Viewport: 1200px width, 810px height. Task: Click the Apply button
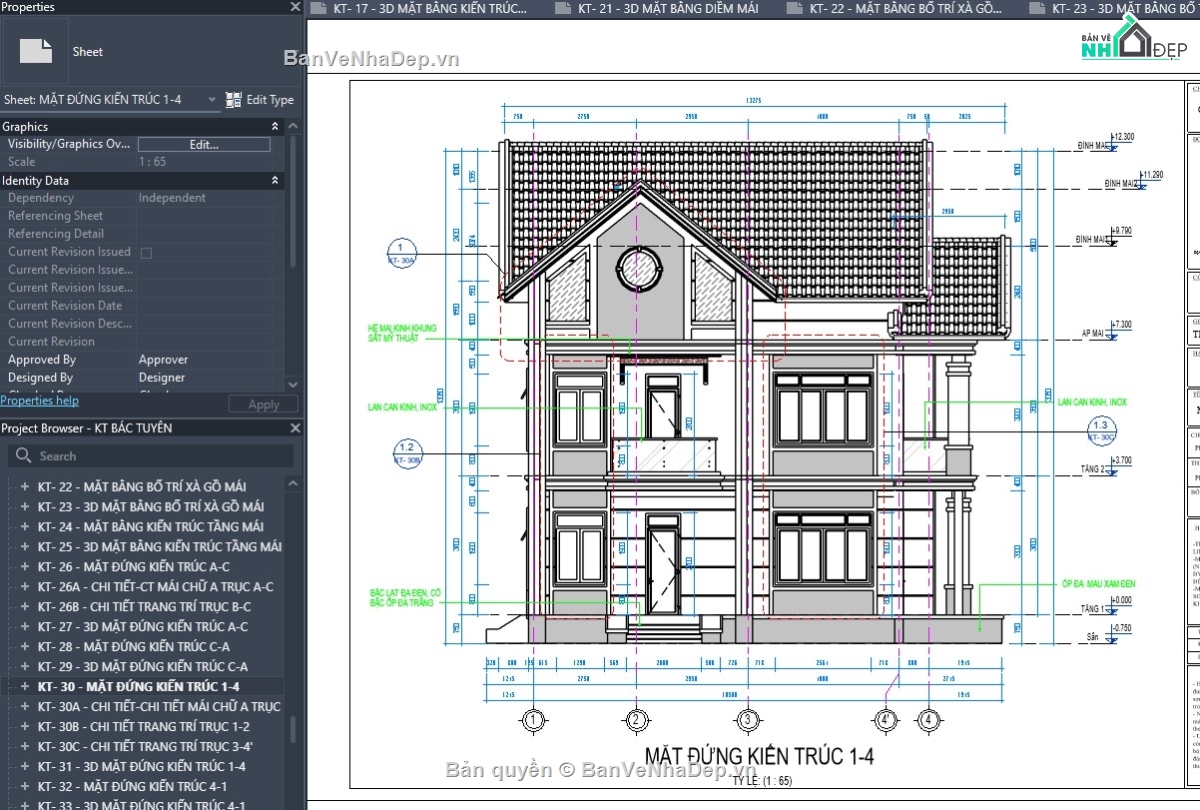[x=263, y=405]
